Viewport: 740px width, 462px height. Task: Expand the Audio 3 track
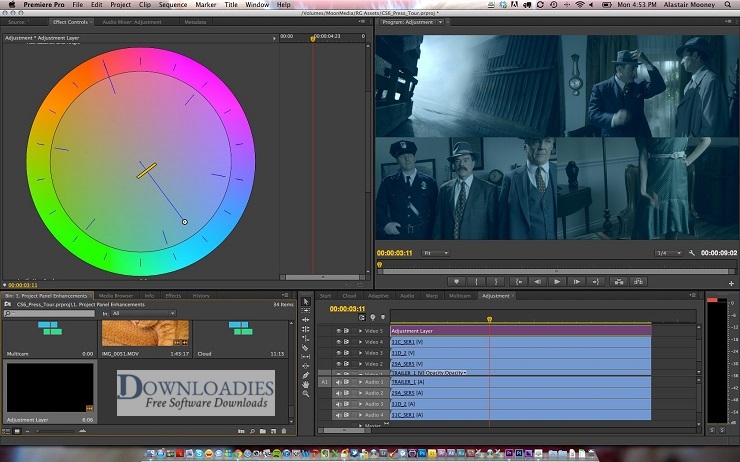[x=360, y=404]
